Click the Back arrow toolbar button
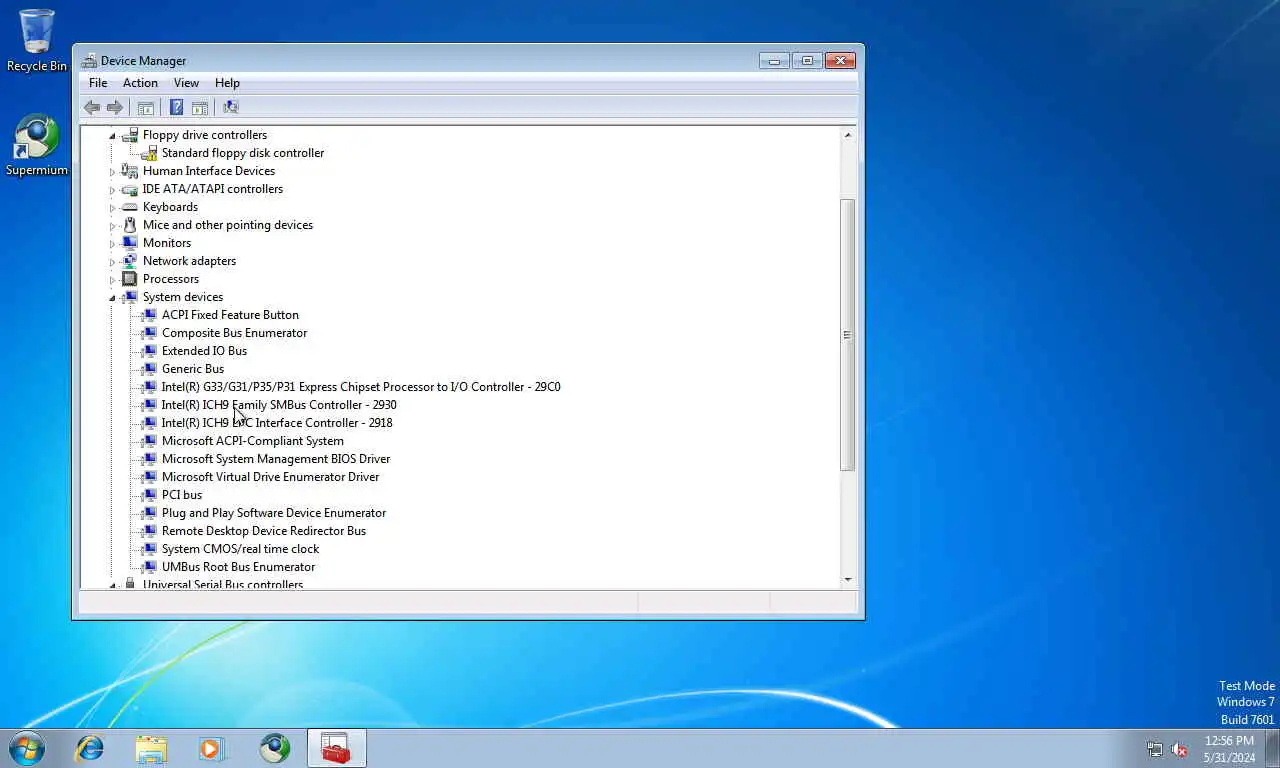 click(92, 107)
